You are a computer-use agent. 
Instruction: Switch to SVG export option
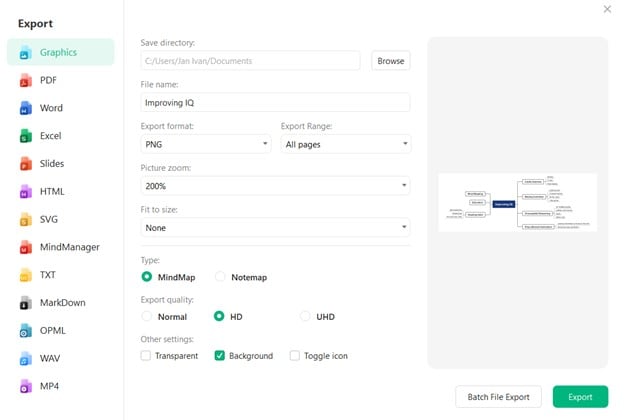click(x=60, y=219)
